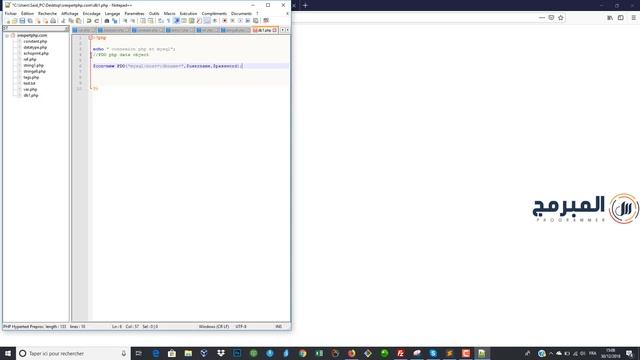
Task: Click the Undo toolbar icon
Action: (x=89, y=20)
